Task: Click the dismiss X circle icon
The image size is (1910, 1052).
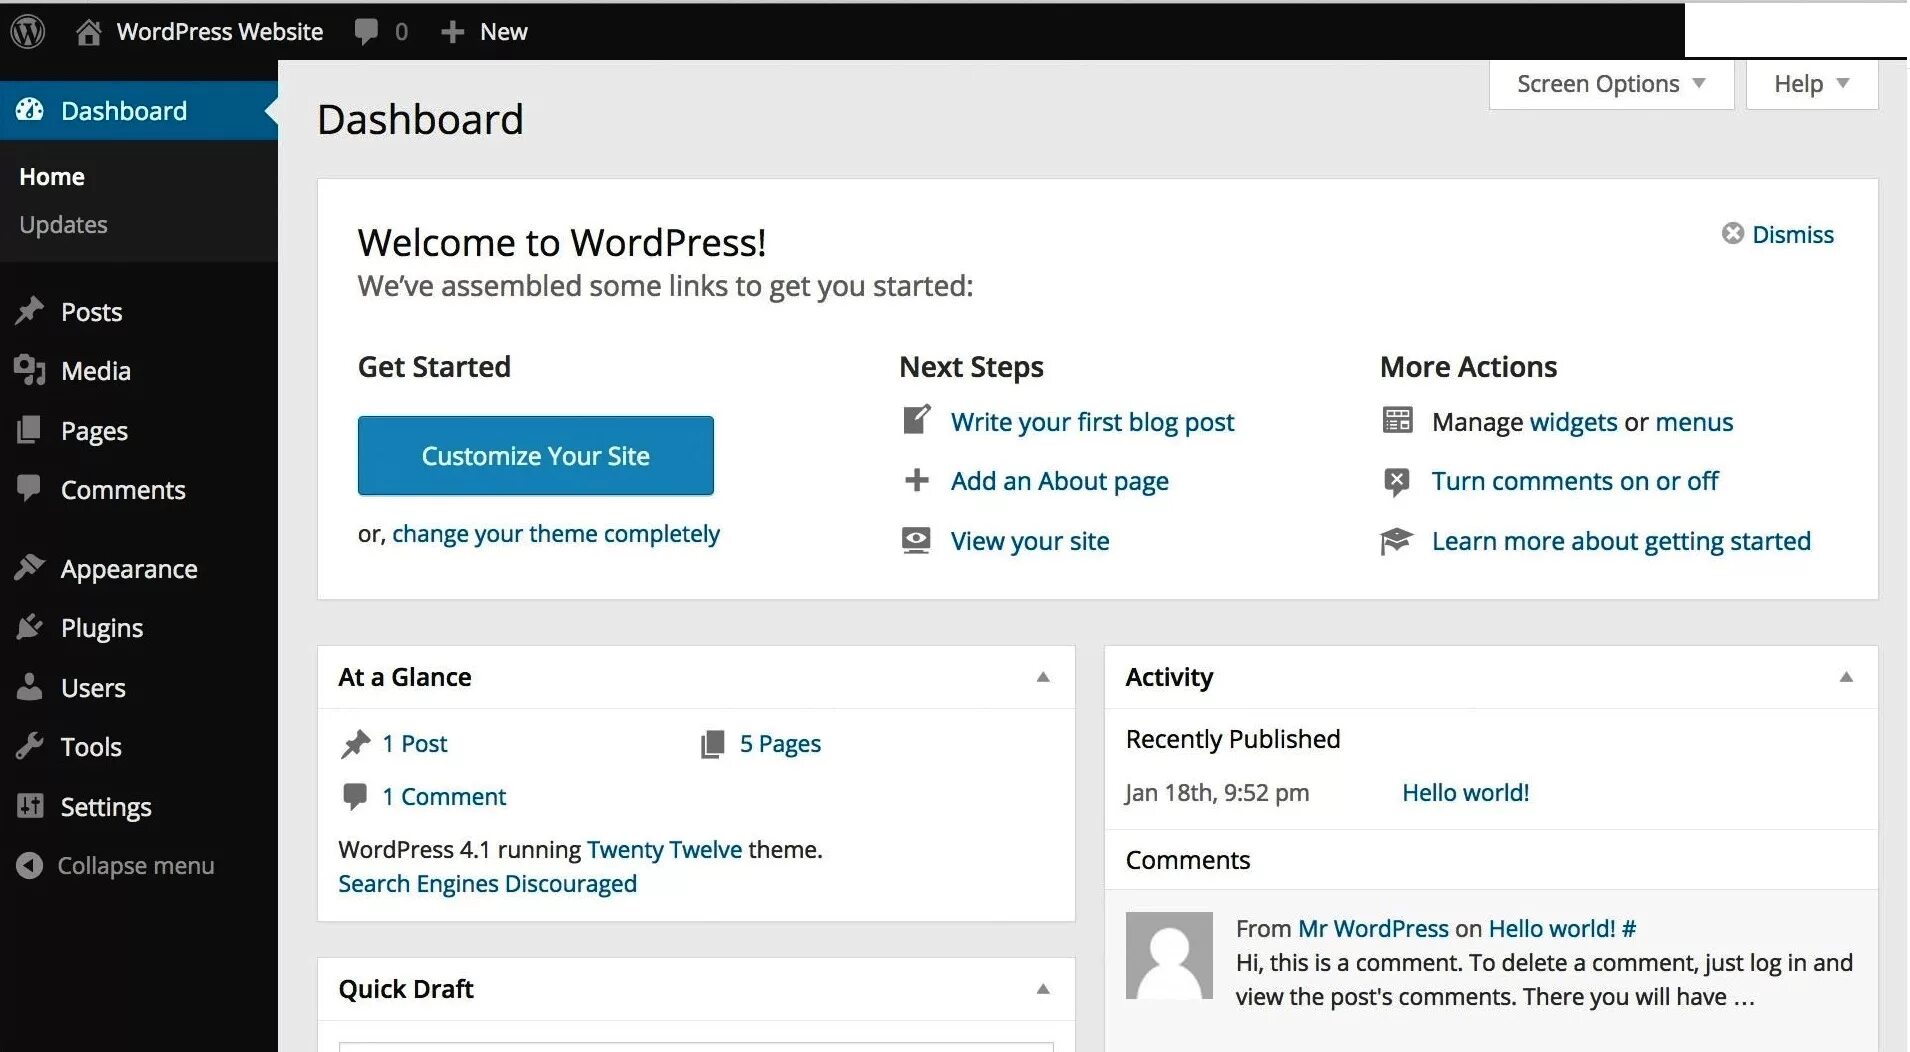Action: [1733, 233]
